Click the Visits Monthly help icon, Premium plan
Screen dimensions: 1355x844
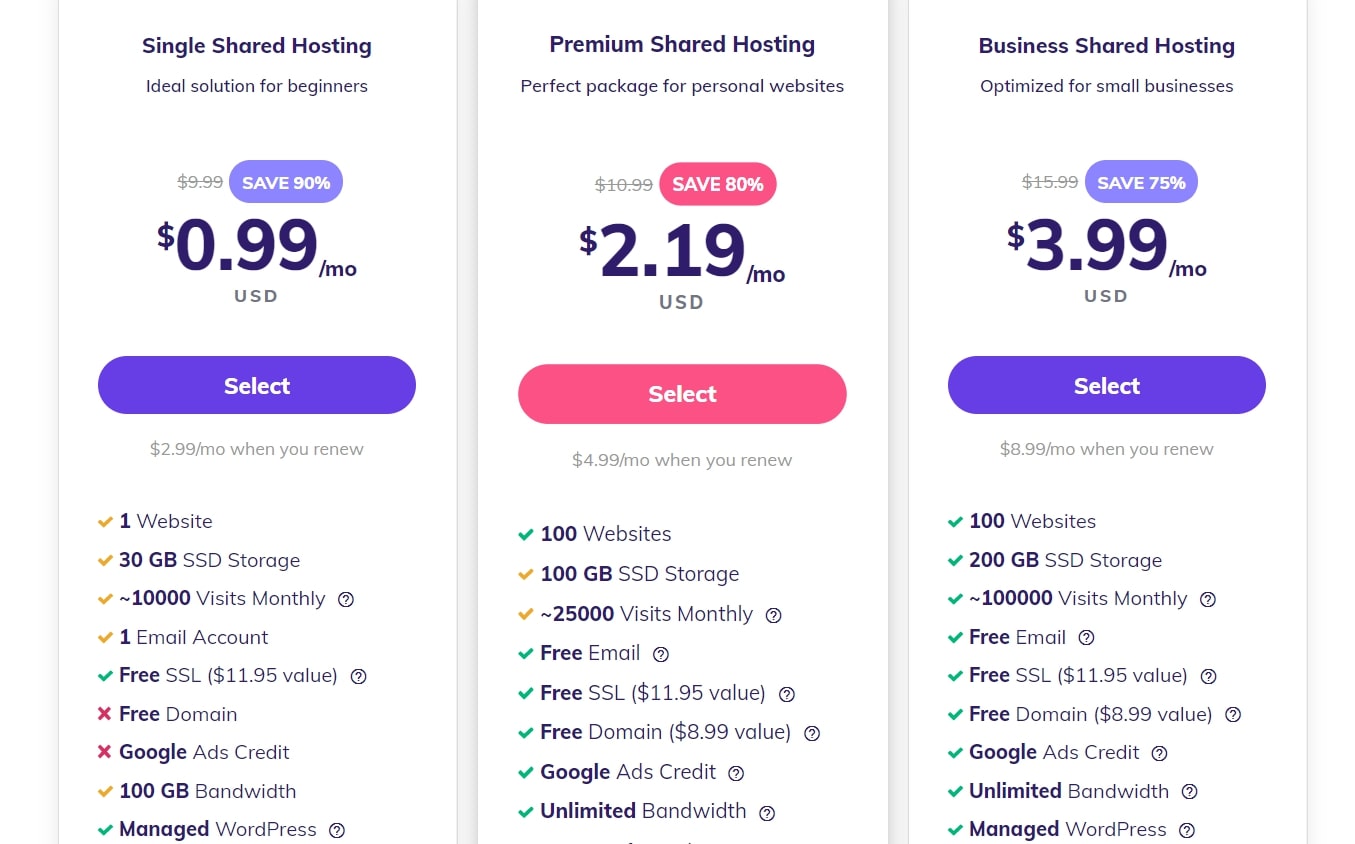(773, 615)
